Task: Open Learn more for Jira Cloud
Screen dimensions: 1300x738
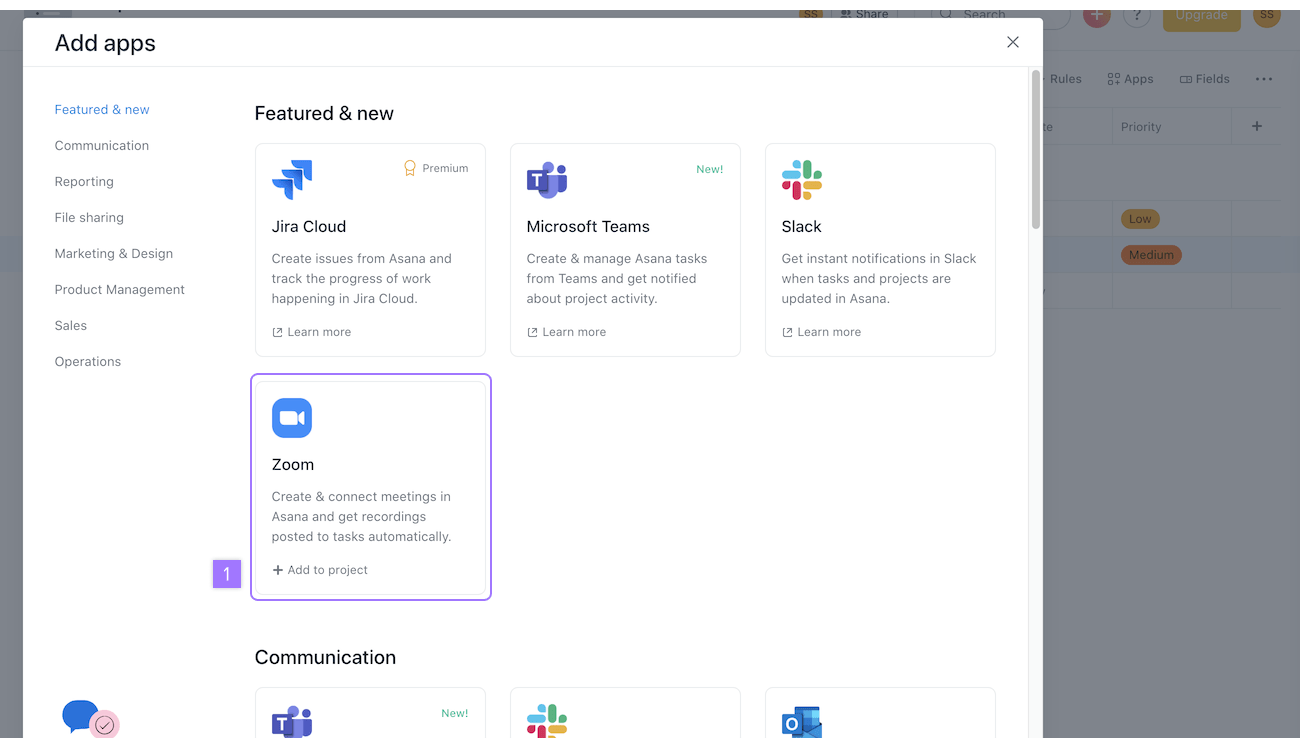Action: point(311,331)
